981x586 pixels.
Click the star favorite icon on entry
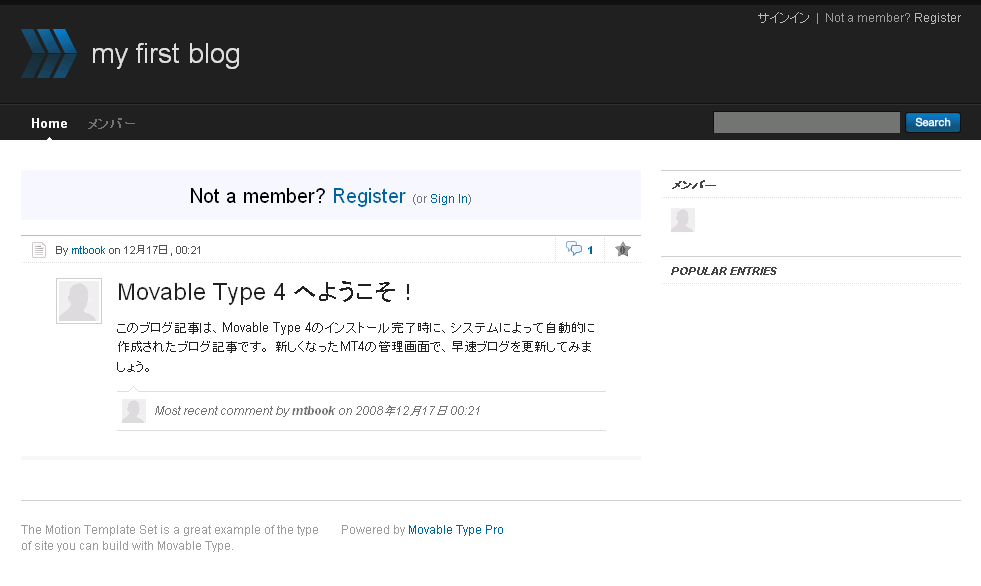point(623,250)
